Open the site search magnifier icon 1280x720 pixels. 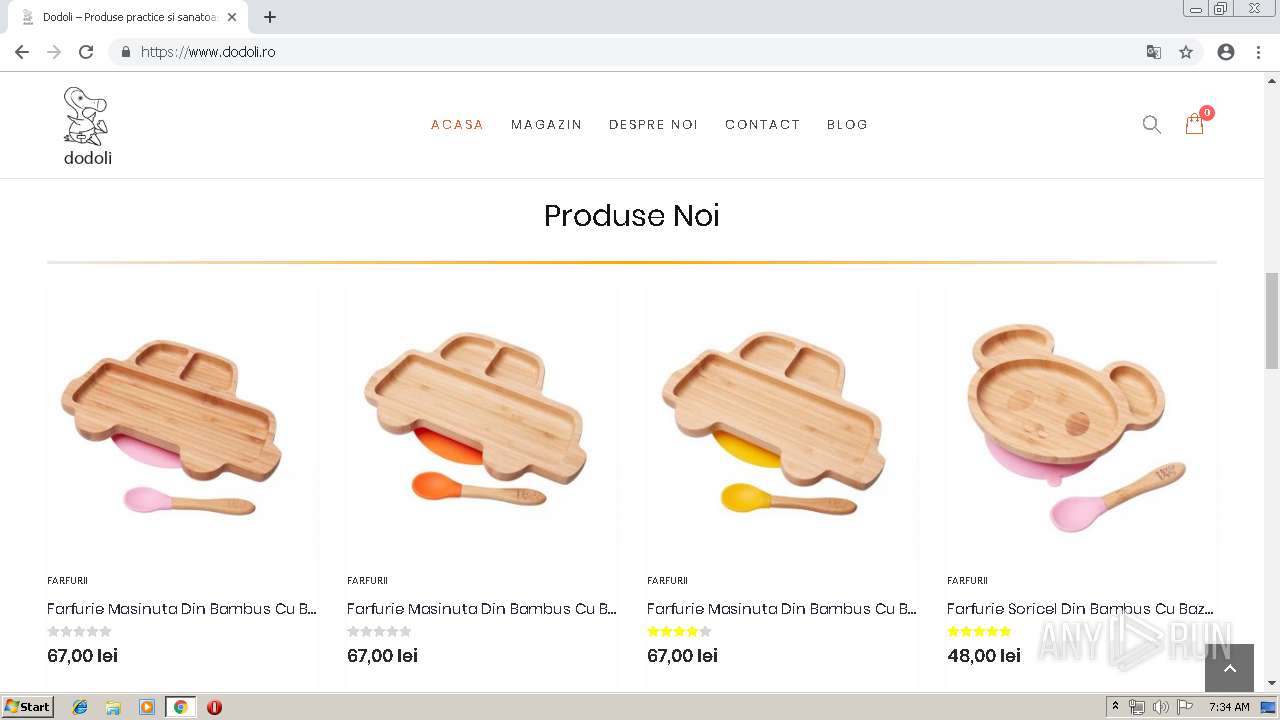click(1152, 125)
